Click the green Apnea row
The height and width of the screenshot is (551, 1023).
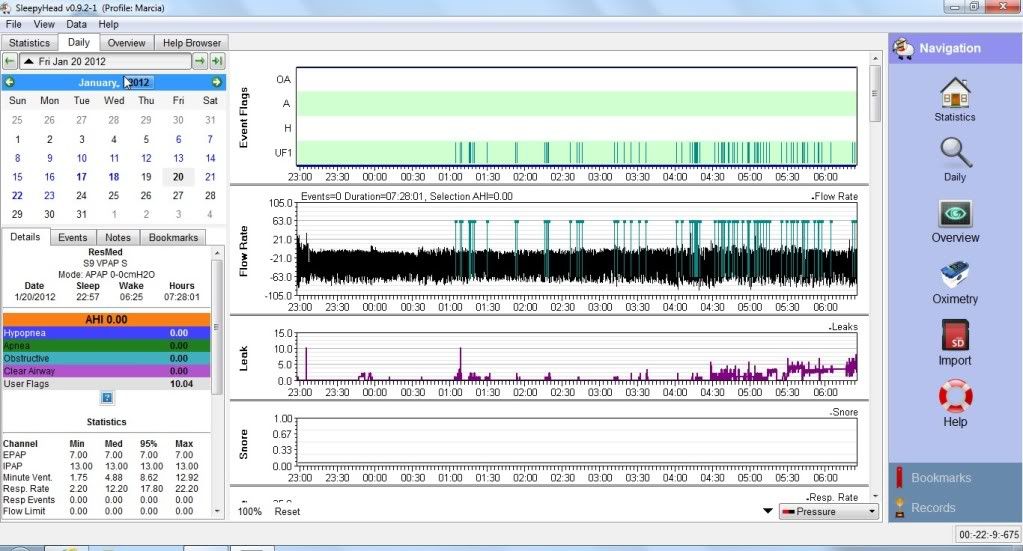point(106,346)
